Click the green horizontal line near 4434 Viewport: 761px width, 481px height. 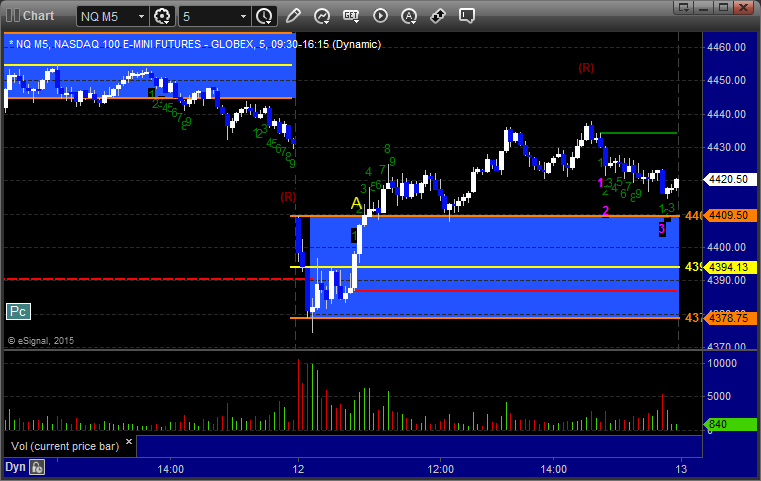[x=638, y=133]
